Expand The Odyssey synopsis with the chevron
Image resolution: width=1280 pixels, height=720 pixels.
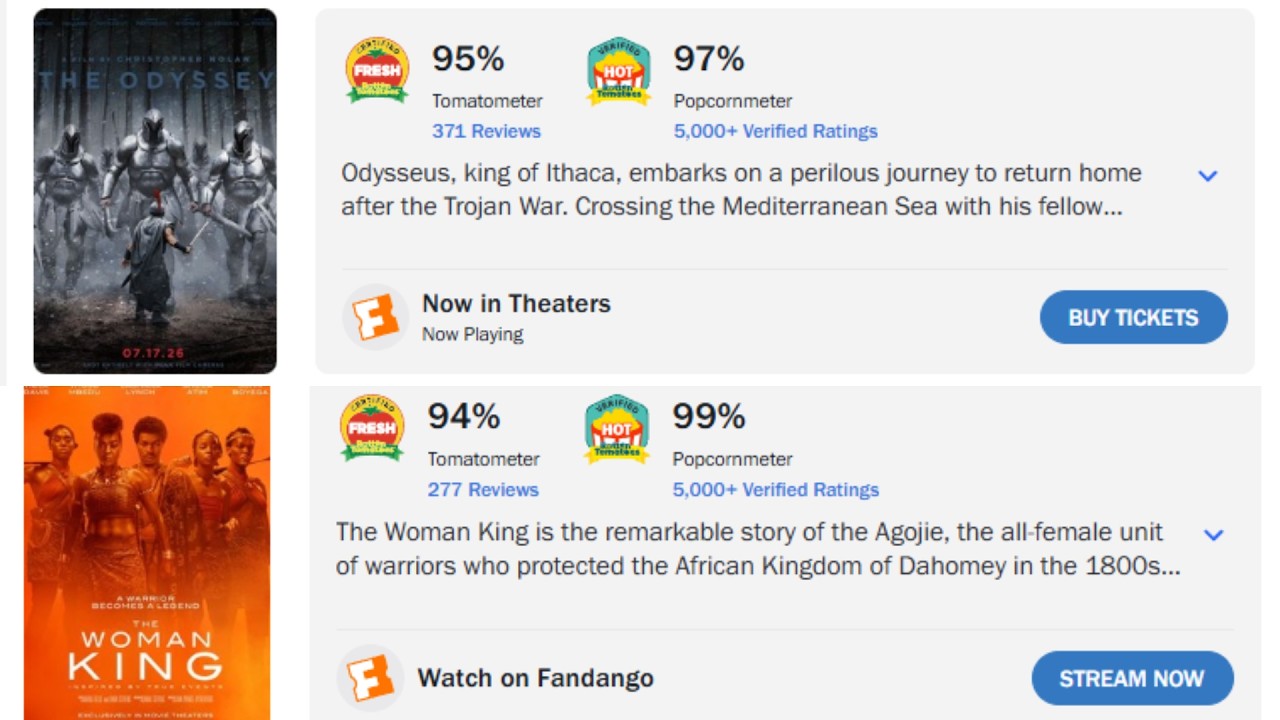click(1208, 176)
